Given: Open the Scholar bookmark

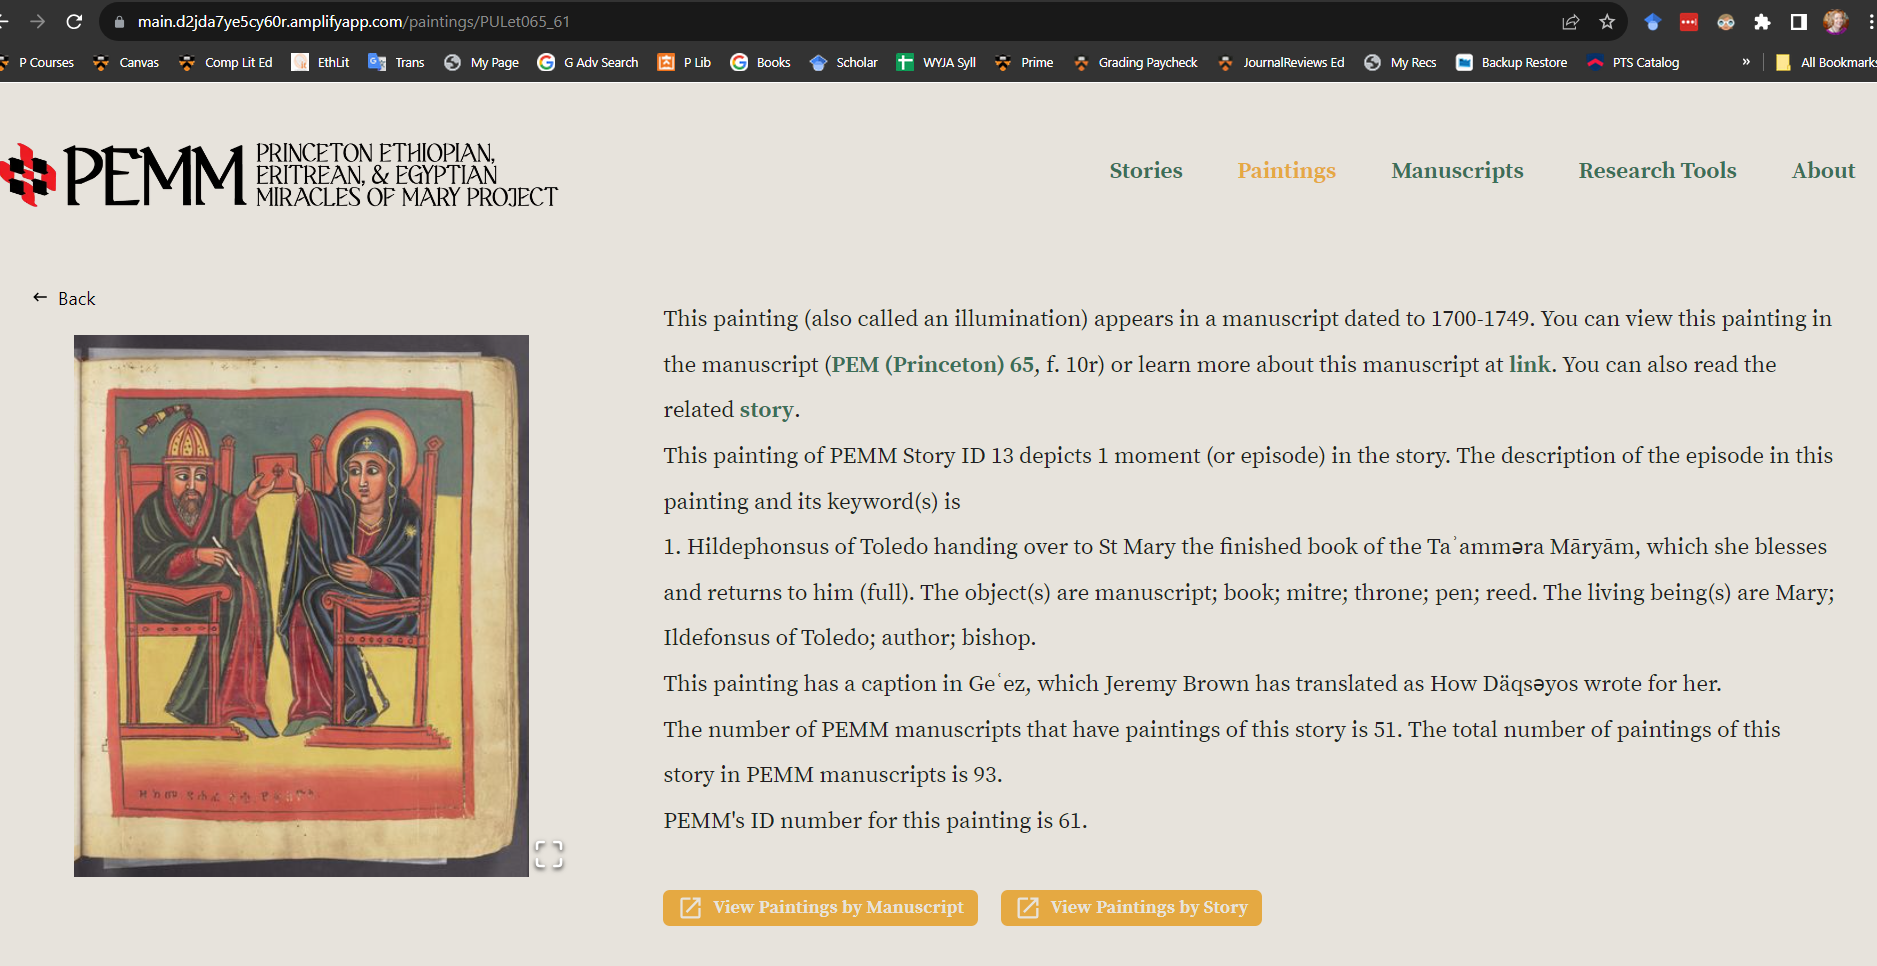Looking at the screenshot, I should click(843, 62).
